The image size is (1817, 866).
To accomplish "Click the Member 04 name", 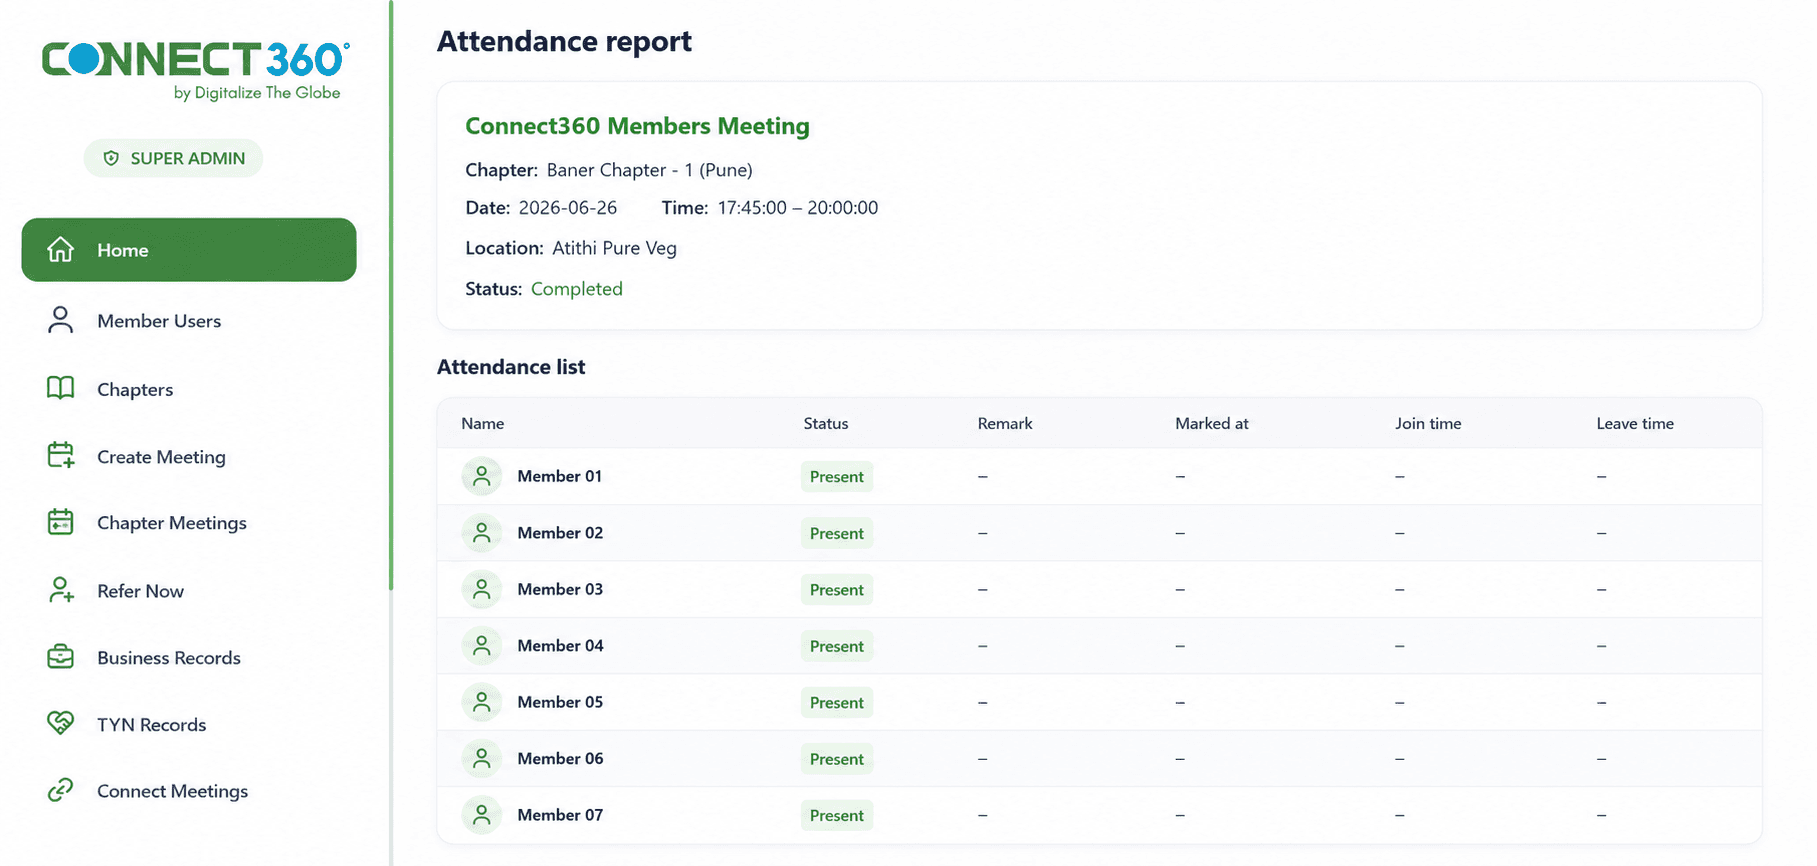I will pyautogui.click(x=560, y=646).
